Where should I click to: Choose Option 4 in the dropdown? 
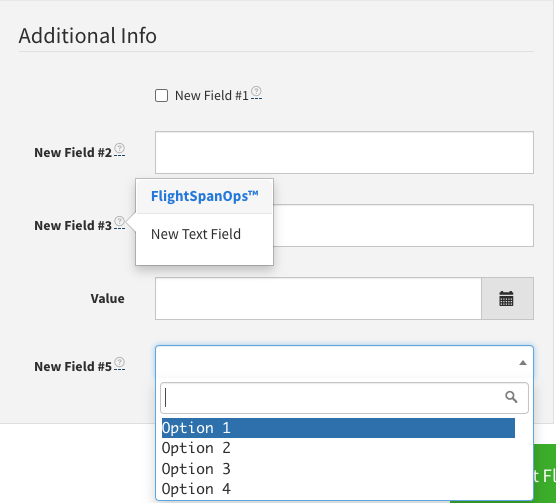338,489
